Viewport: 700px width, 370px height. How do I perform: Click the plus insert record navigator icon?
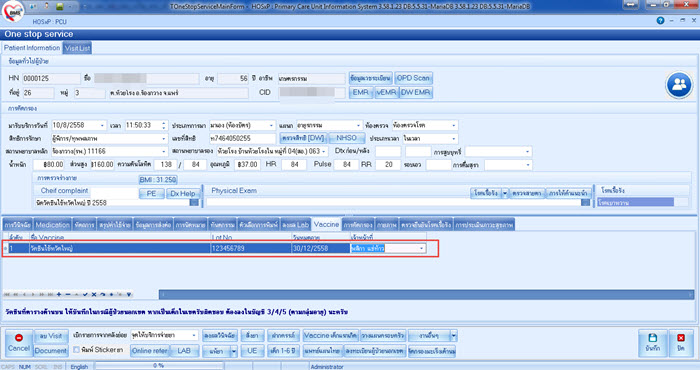pos(59,295)
